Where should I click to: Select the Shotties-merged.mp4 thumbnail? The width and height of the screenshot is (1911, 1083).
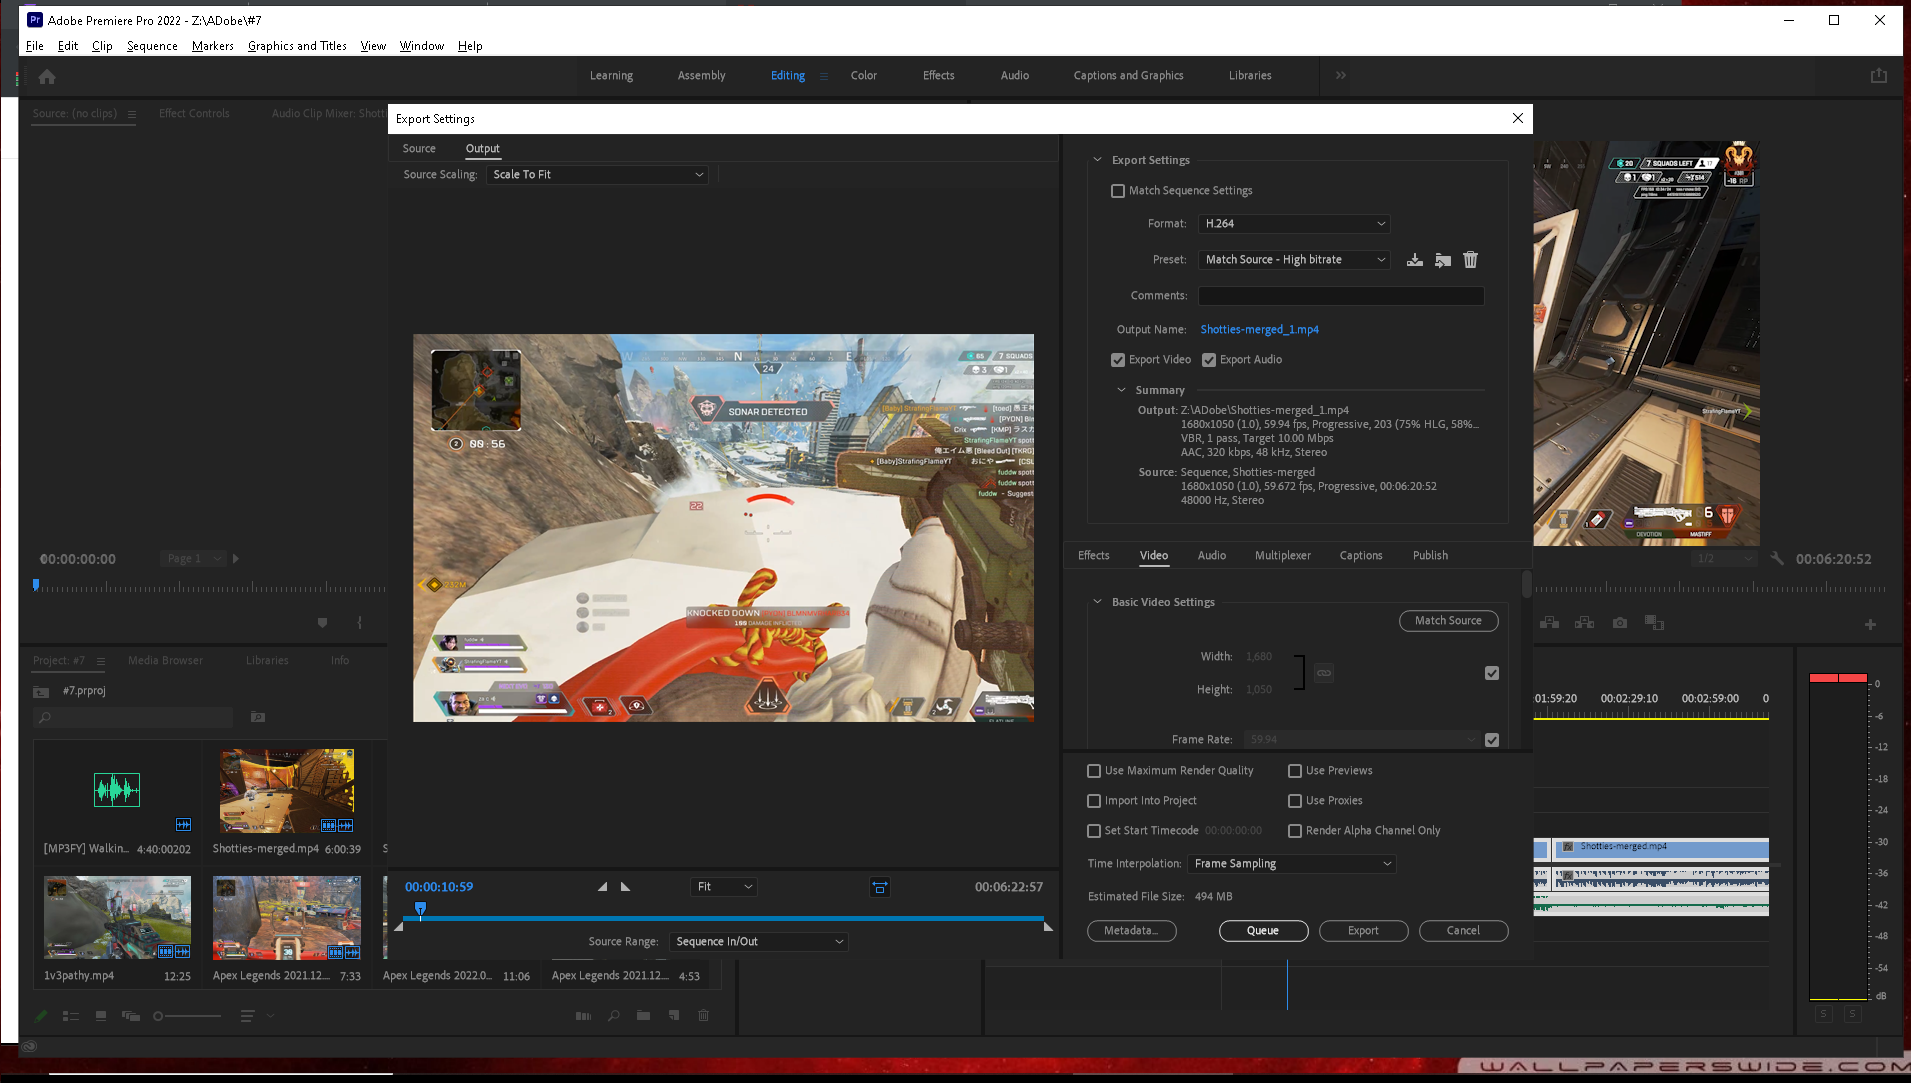(x=287, y=791)
